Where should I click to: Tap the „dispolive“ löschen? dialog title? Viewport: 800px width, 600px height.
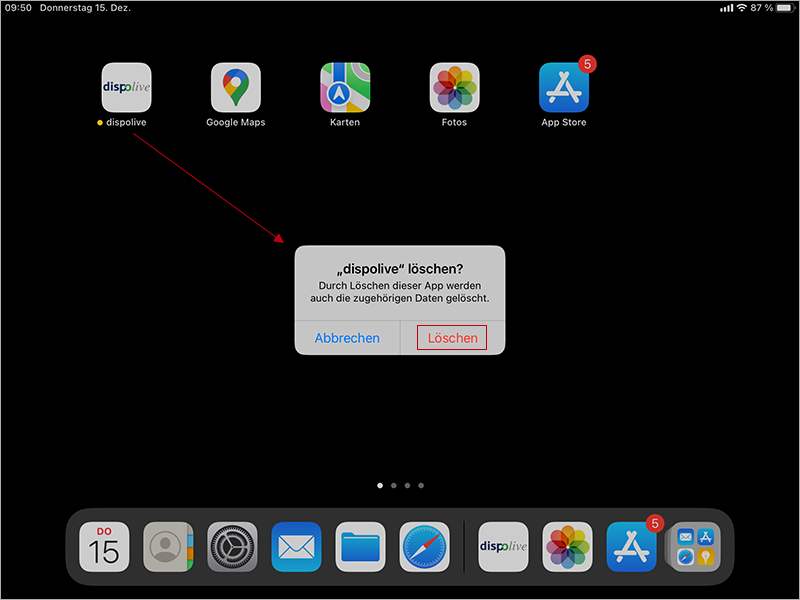point(400,269)
